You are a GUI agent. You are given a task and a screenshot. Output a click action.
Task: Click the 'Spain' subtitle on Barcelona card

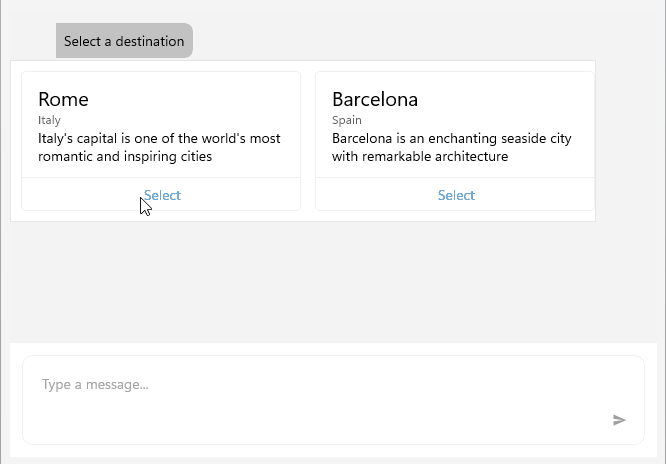pos(347,120)
